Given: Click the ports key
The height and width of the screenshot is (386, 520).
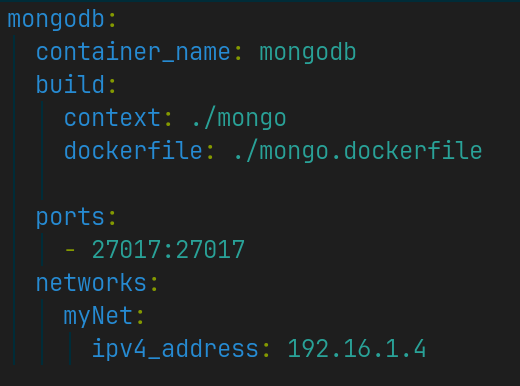Looking at the screenshot, I should (70, 218).
